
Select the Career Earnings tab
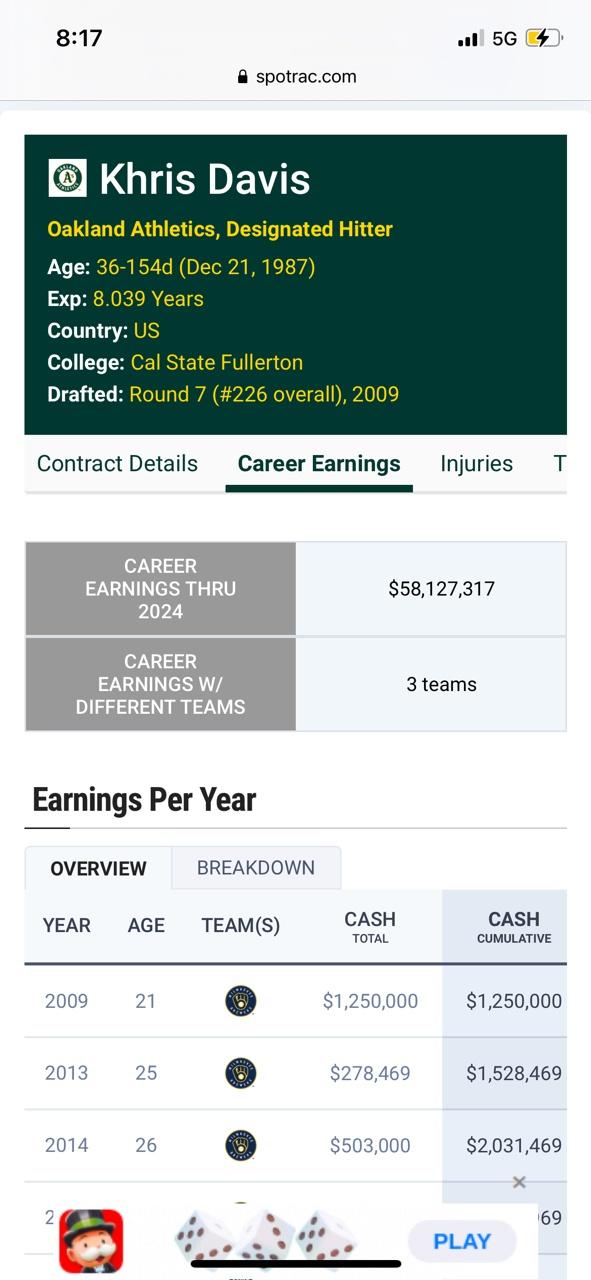[319, 464]
